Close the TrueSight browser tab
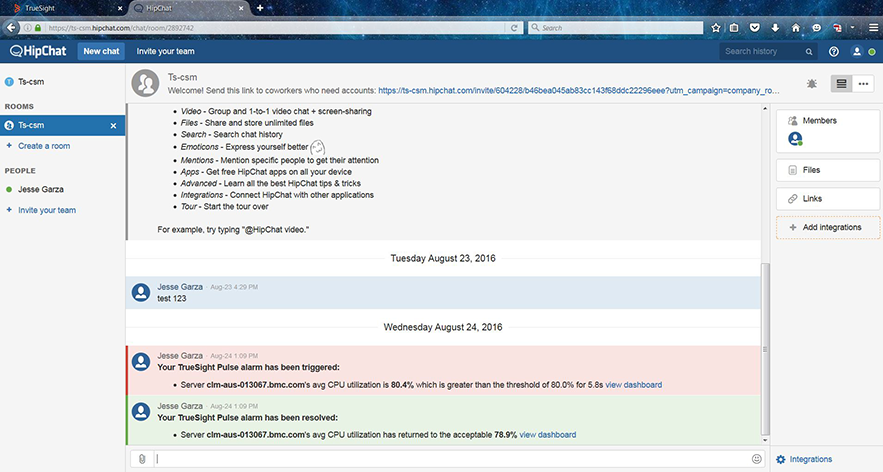 click(119, 8)
